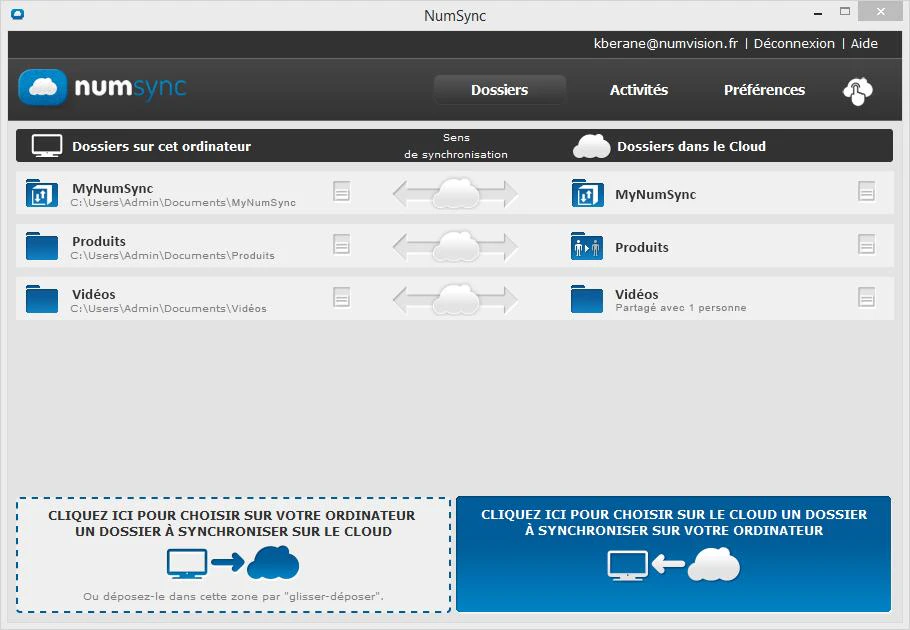Open the Aide link

[x=864, y=44]
